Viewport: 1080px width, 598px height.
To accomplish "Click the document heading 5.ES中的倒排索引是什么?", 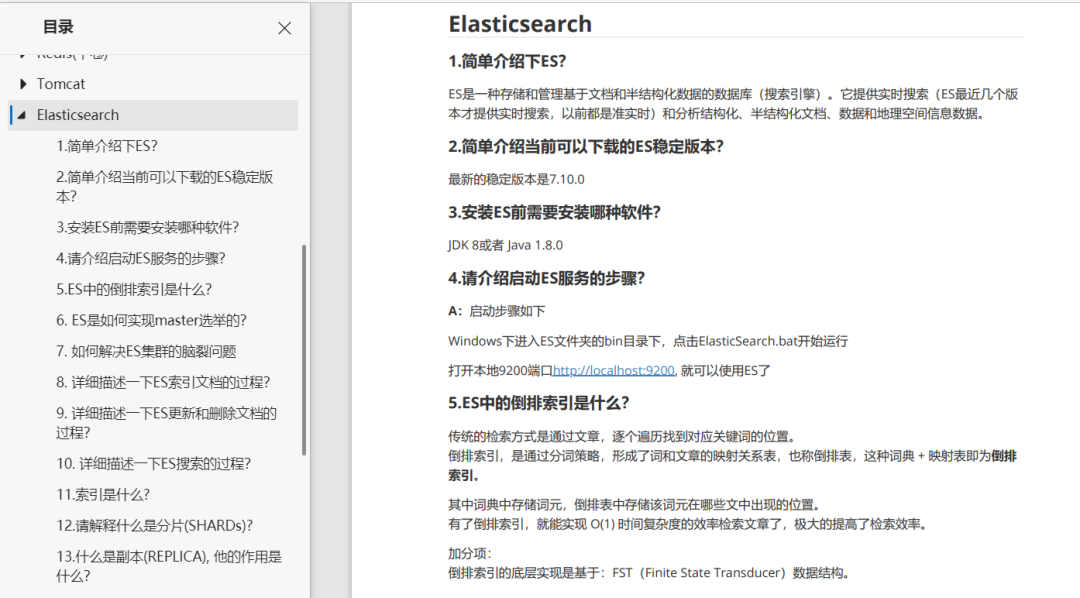I will point(539,403).
